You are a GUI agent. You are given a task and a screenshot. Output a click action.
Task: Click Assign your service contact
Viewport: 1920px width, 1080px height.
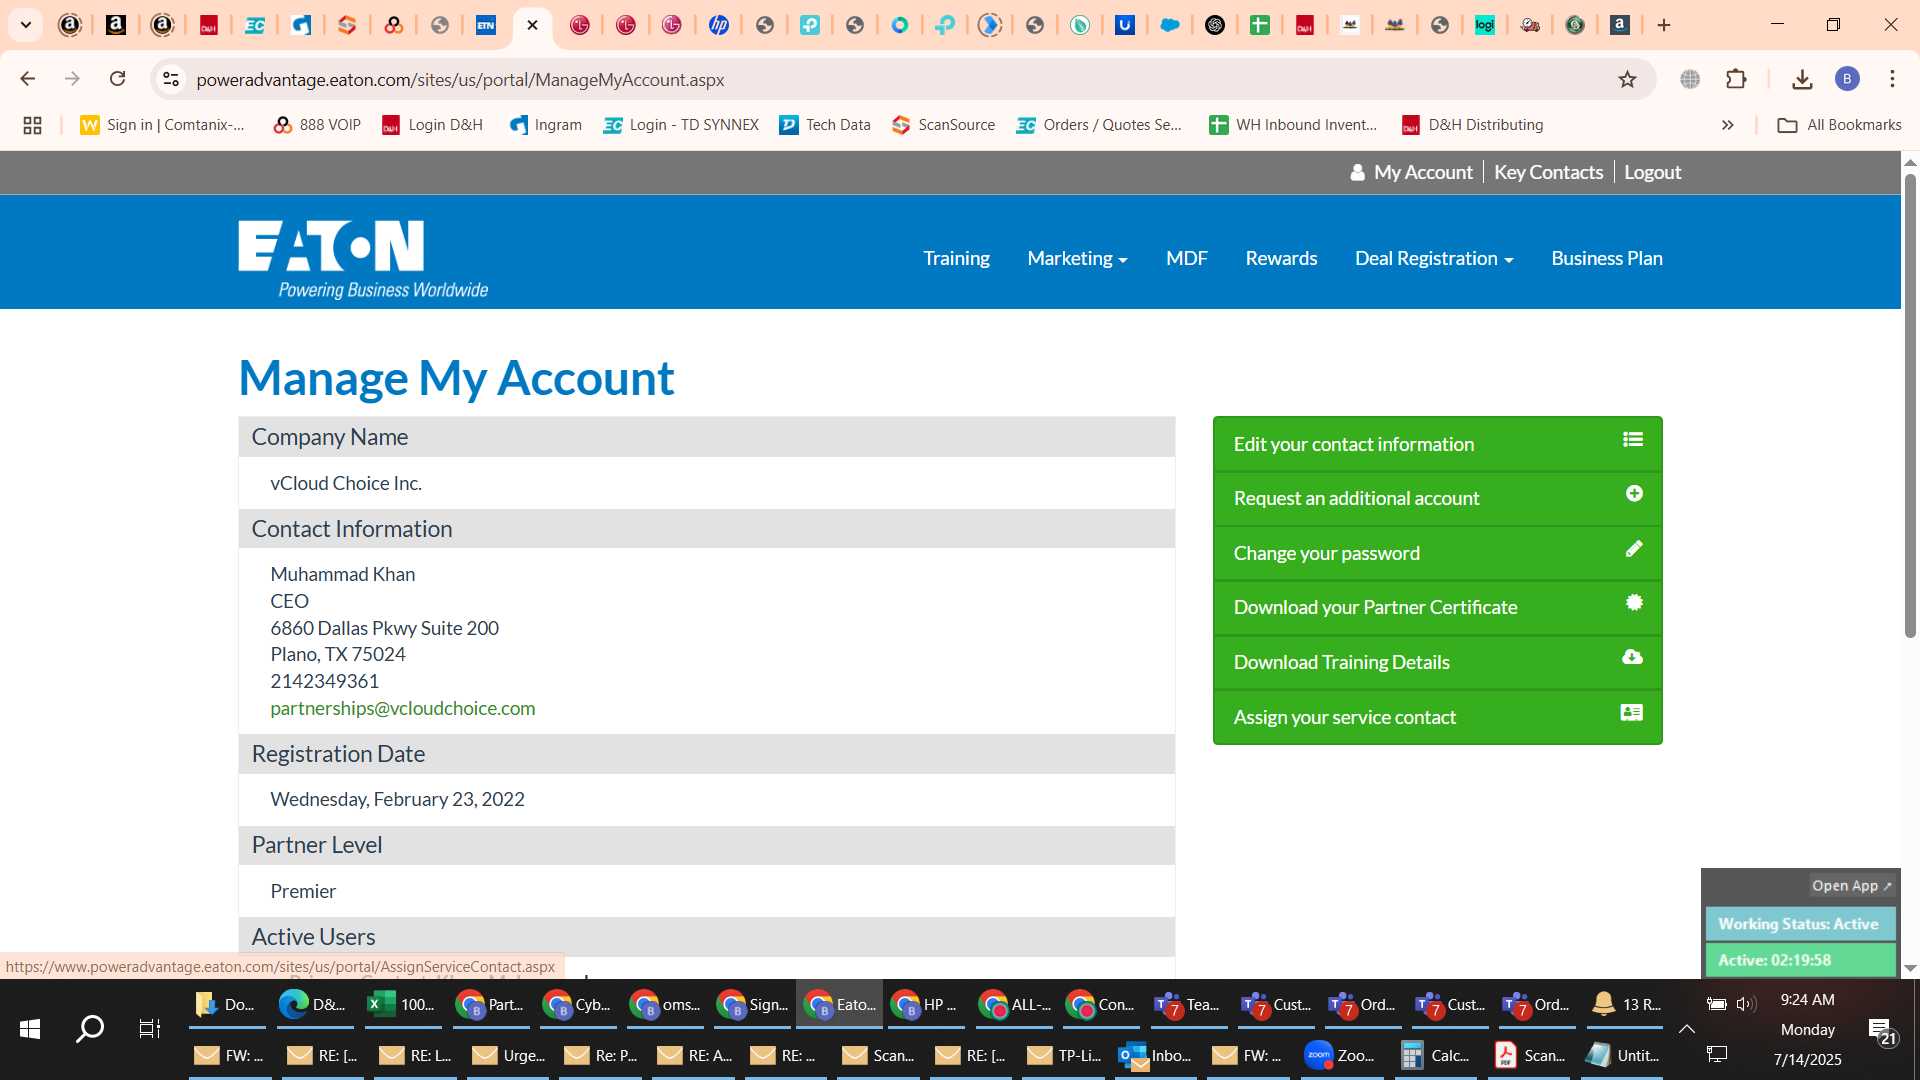coord(1437,717)
